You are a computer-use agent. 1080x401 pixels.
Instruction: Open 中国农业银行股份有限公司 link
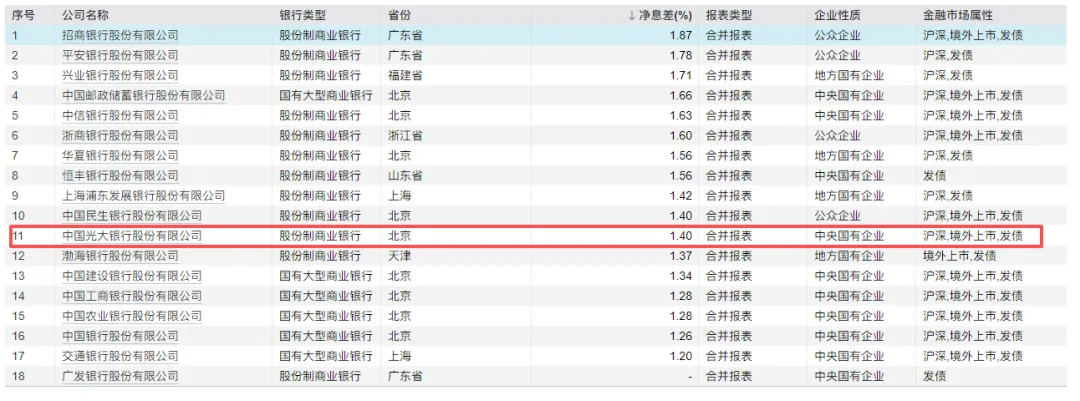[x=132, y=316]
